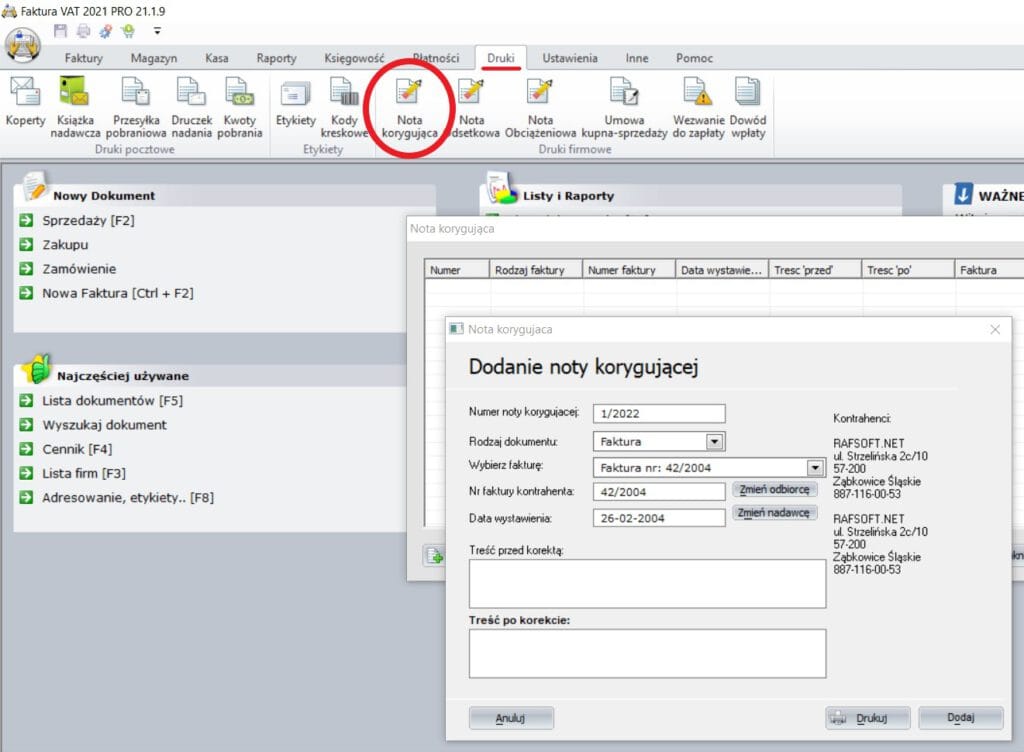Viewport: 1024px width, 752px height.
Task: Launch the Nota korygująca ribbon icon
Action: tap(409, 94)
